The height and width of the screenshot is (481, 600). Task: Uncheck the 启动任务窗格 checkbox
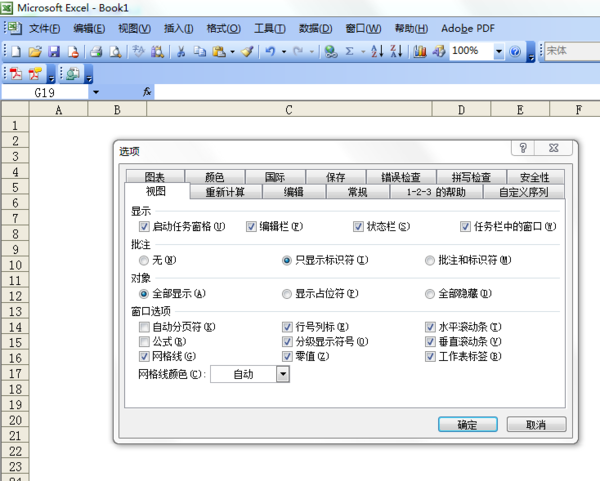[144, 227]
